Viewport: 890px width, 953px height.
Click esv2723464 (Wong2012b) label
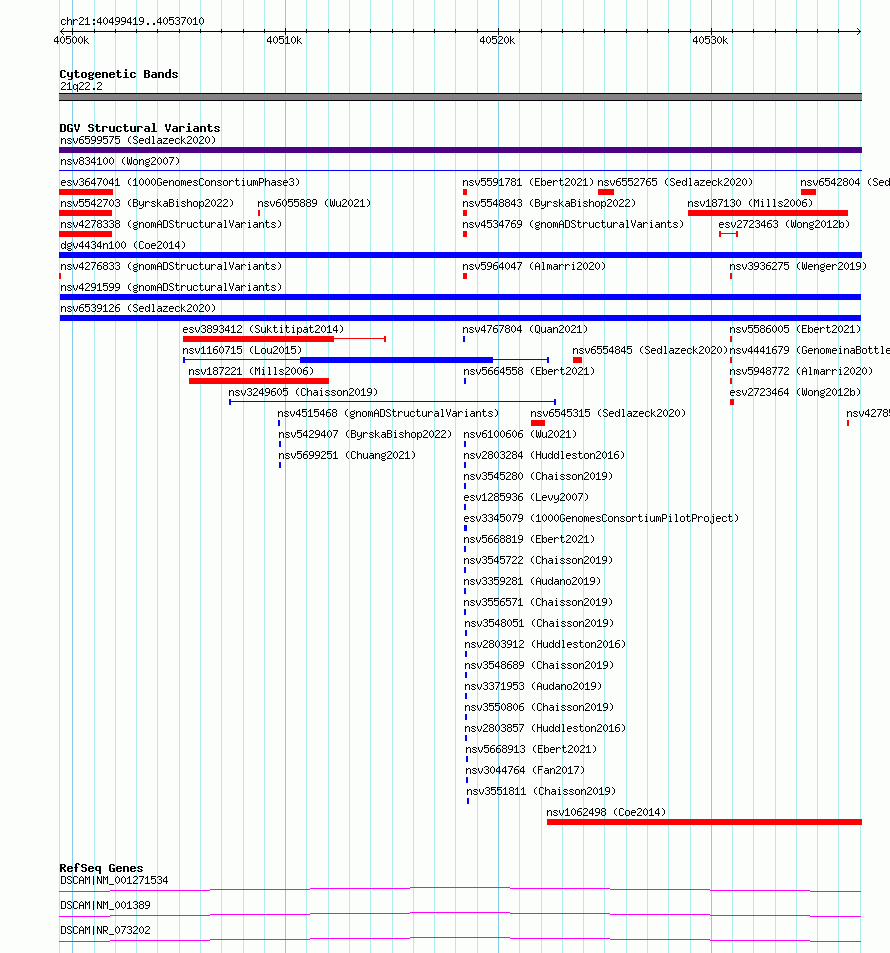click(795, 392)
